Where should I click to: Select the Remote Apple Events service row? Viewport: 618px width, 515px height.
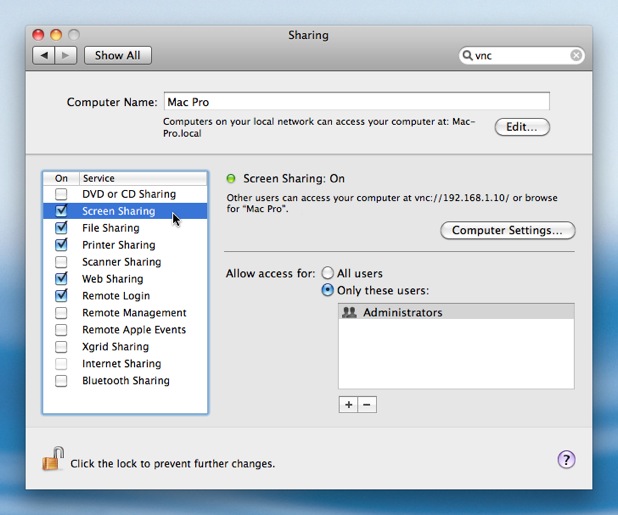coord(125,329)
